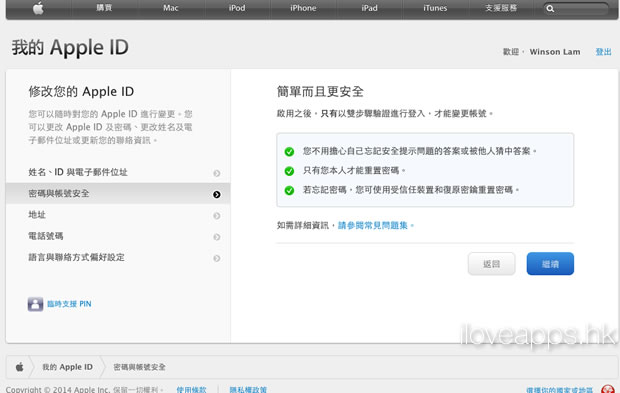Click the 修改您的 Apple ID heading
The image size is (620, 393).
81,92
